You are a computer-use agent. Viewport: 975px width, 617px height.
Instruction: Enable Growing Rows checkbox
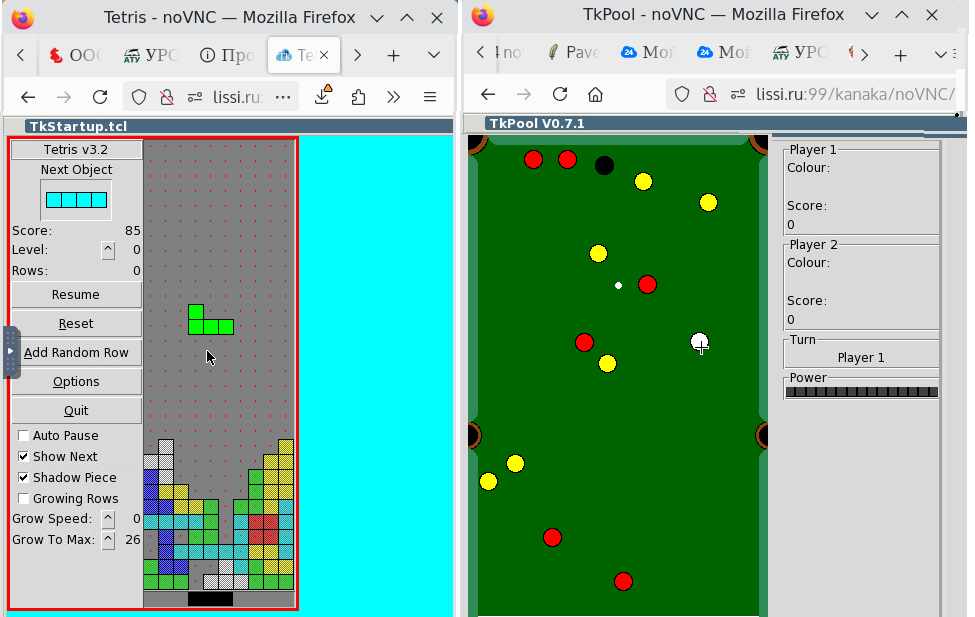tap(24, 499)
